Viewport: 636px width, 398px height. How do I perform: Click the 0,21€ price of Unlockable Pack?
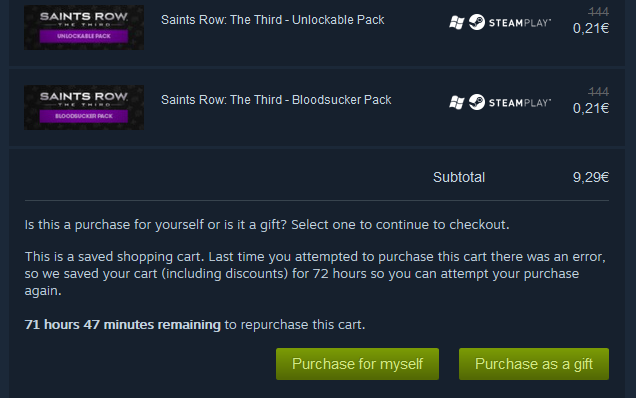pos(591,28)
